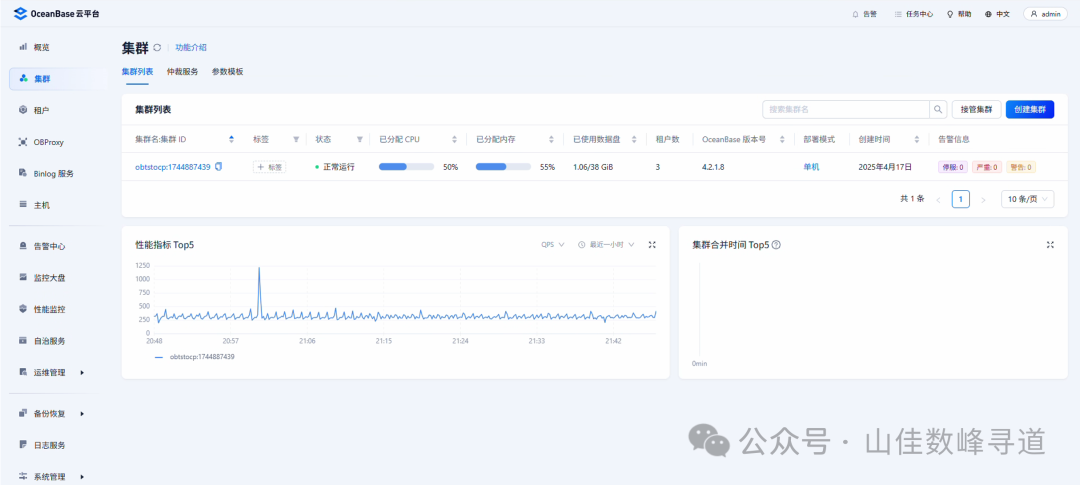This screenshot has width=1080, height=485.
Task: Sort by 已使用数据盘 column
Action: (x=634, y=139)
